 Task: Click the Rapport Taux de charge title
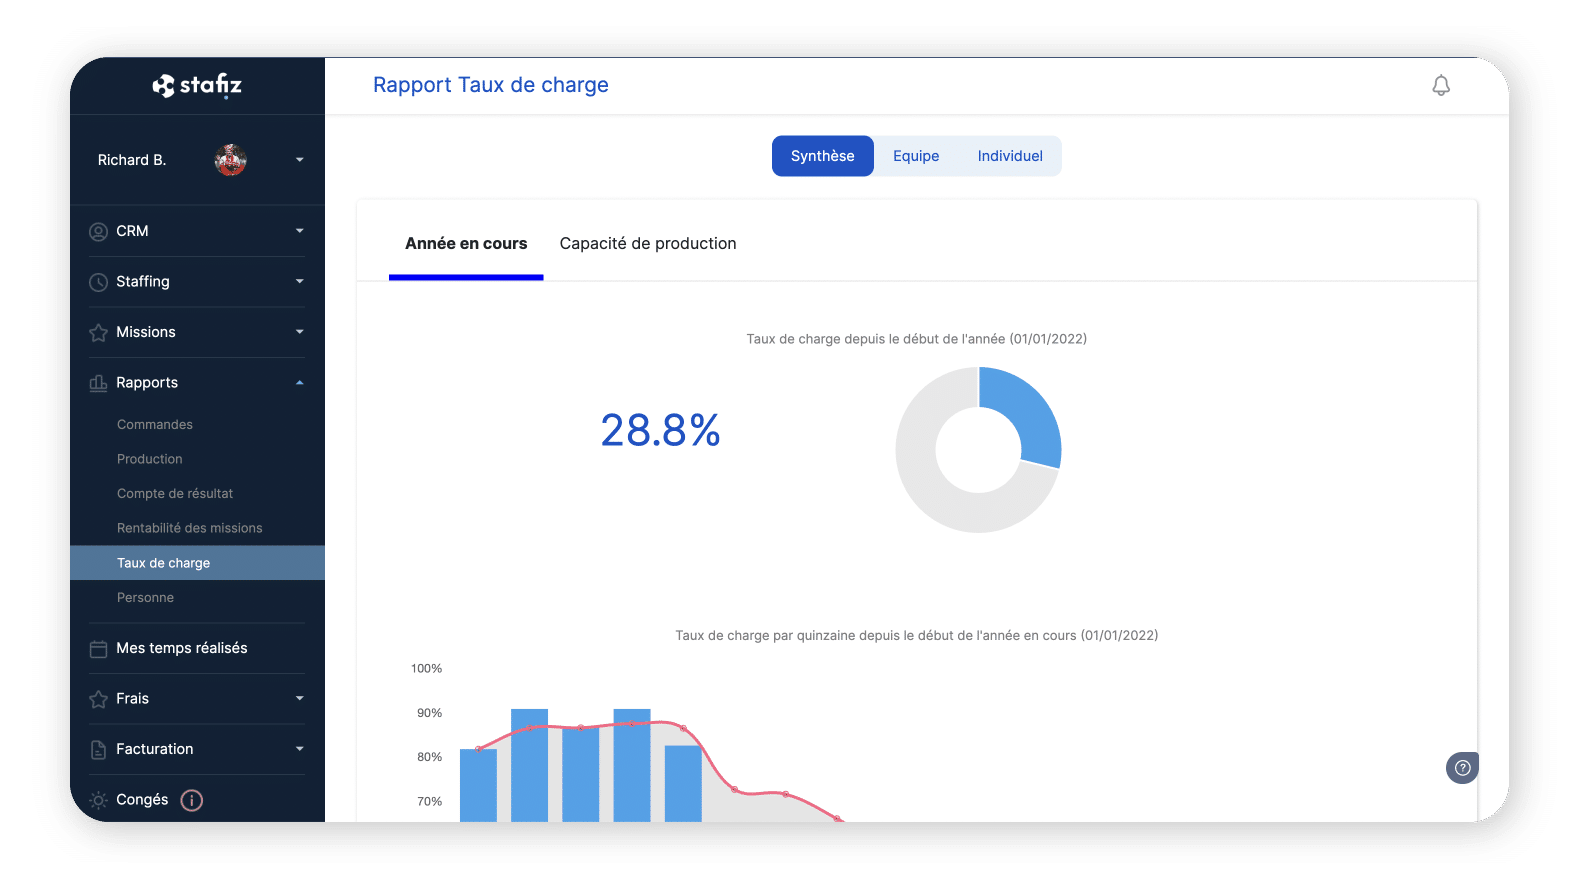pyautogui.click(x=491, y=85)
